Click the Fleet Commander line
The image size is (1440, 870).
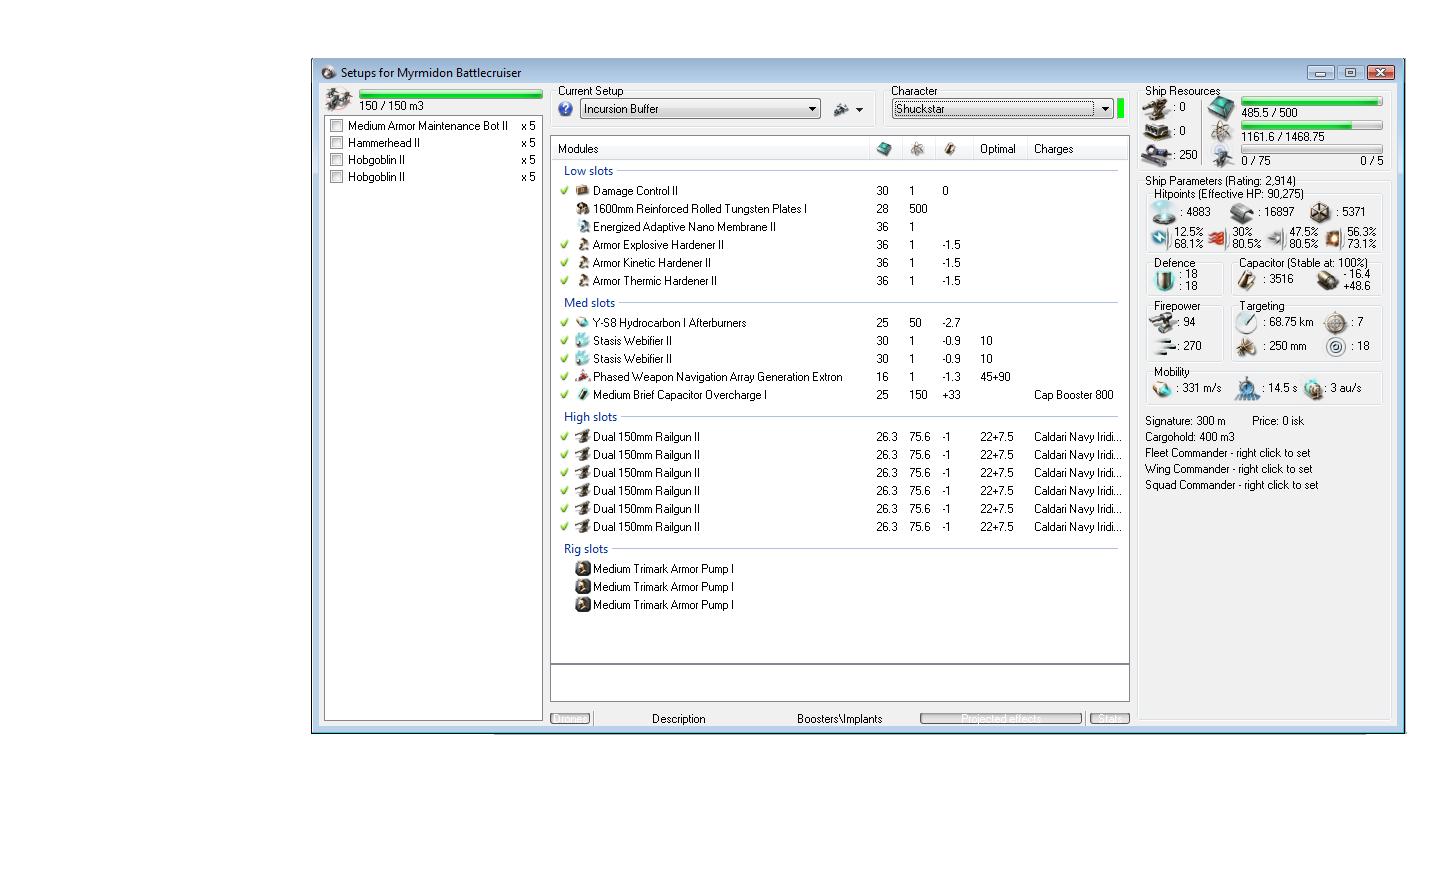[x=1228, y=453]
